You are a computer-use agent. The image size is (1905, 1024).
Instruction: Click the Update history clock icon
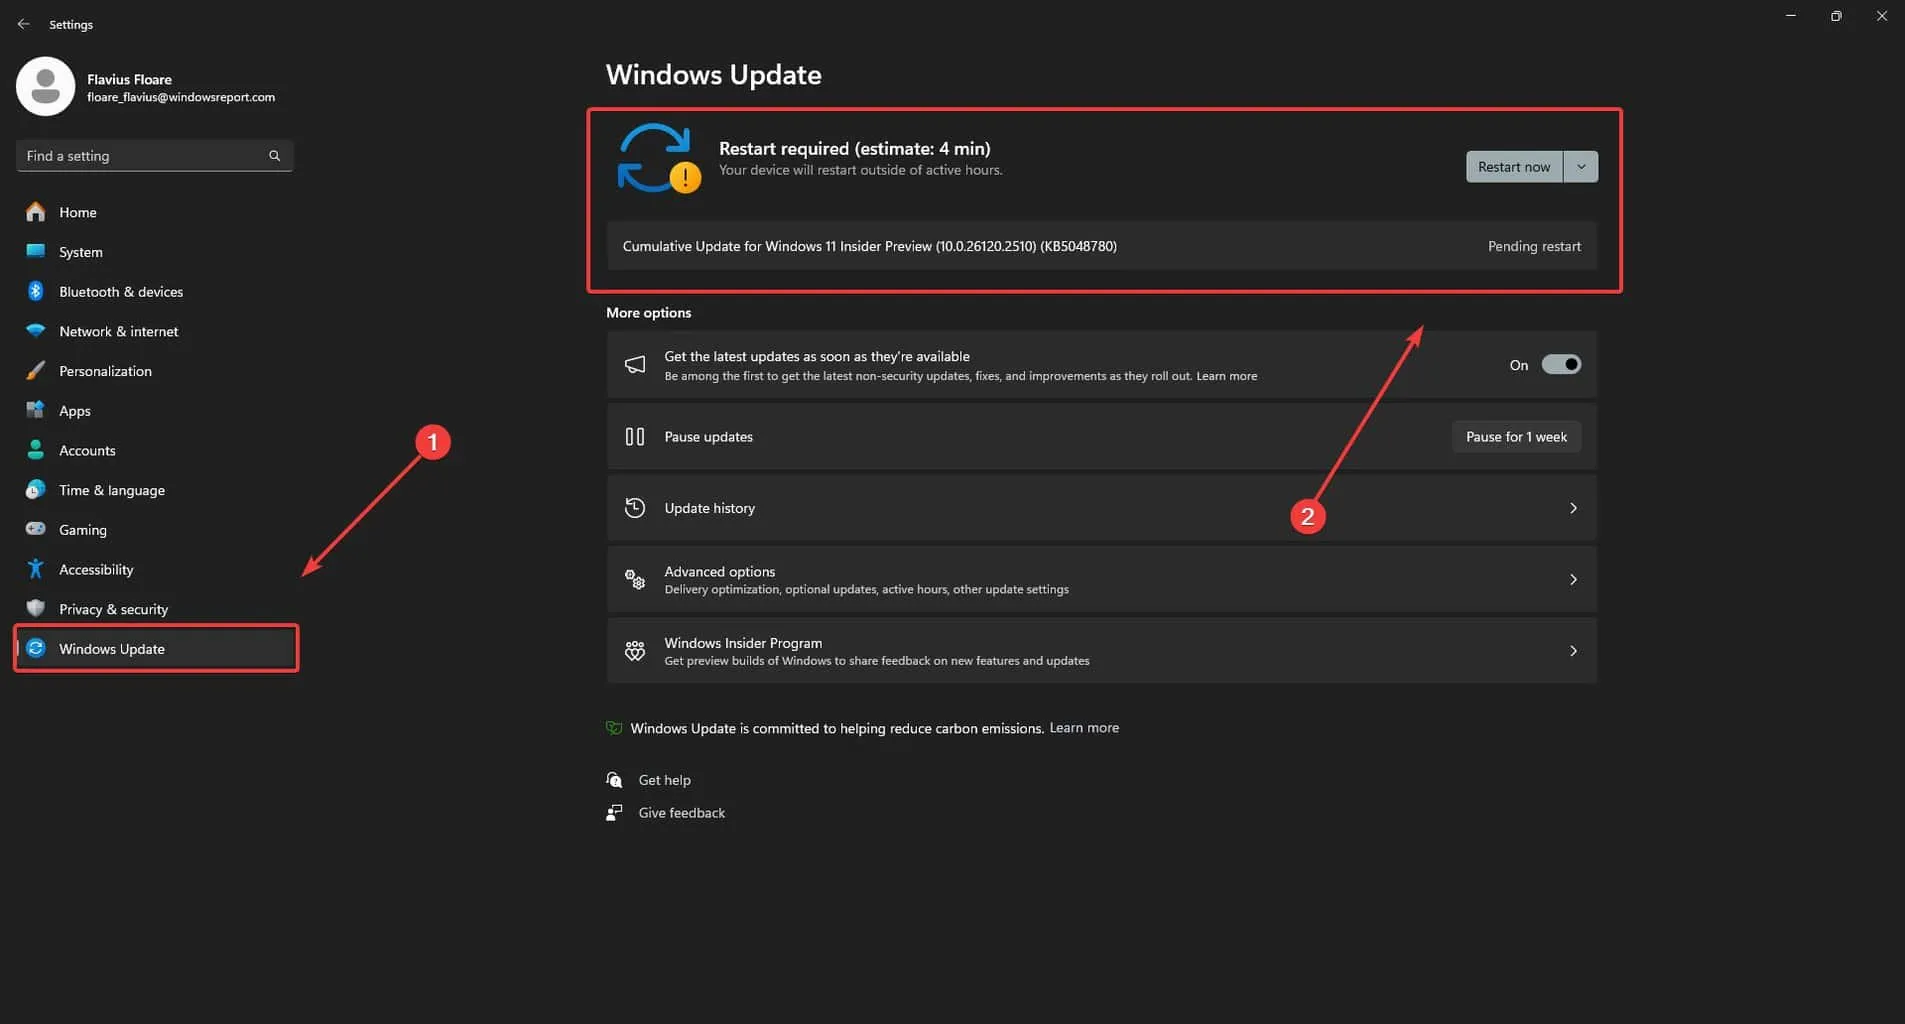pyautogui.click(x=635, y=508)
